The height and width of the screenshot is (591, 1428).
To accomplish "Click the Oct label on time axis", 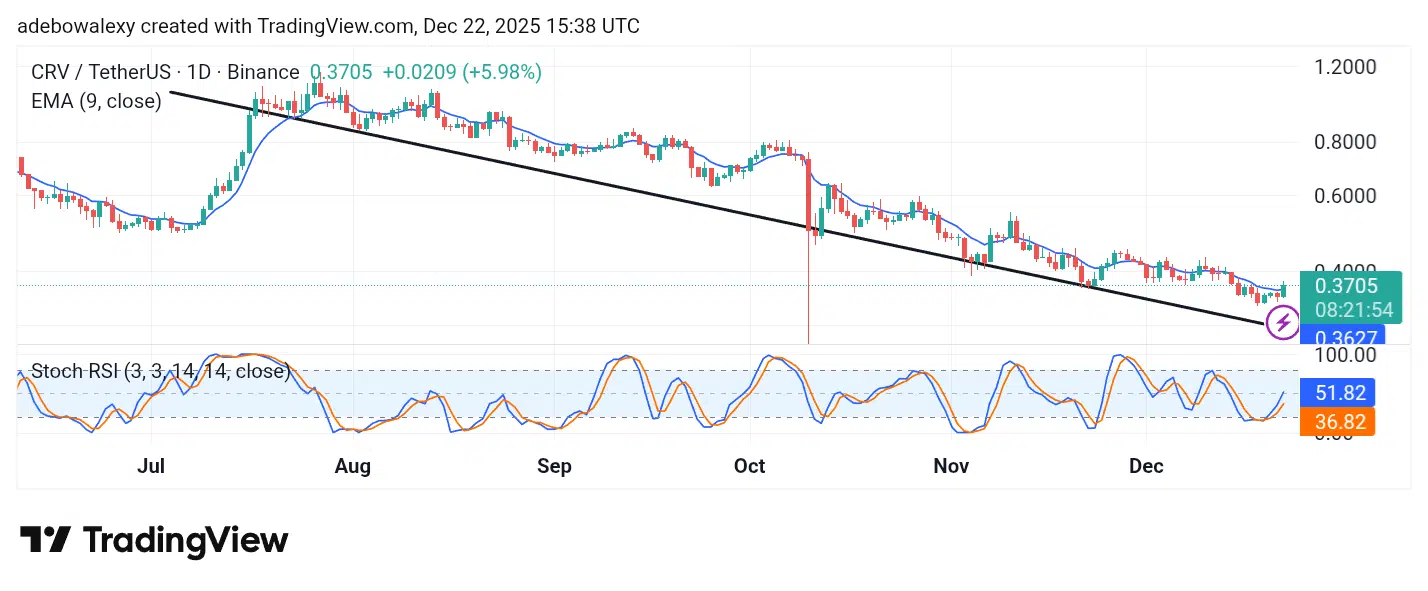I will [749, 466].
